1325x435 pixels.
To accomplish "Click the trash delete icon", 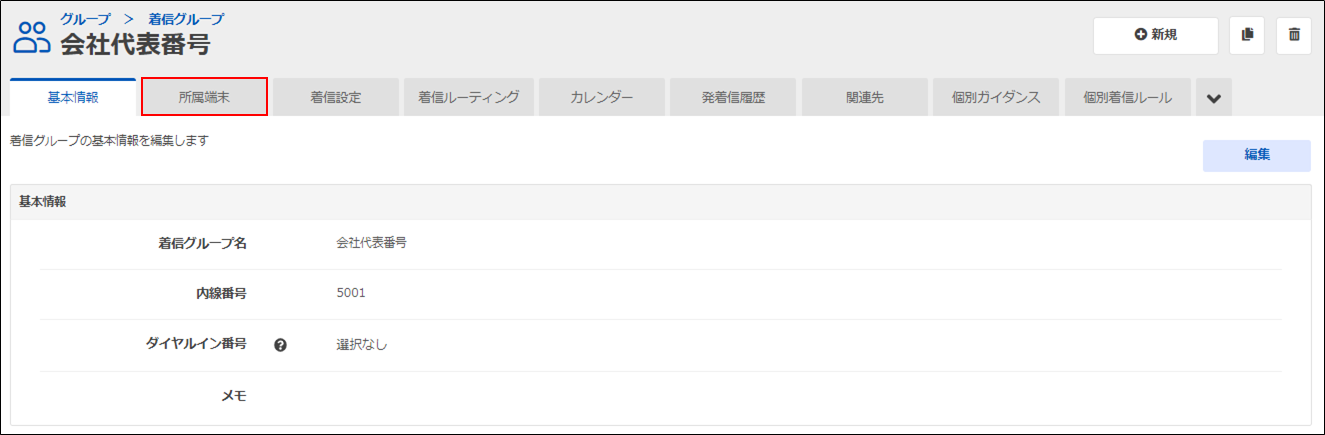I will coord(1294,35).
